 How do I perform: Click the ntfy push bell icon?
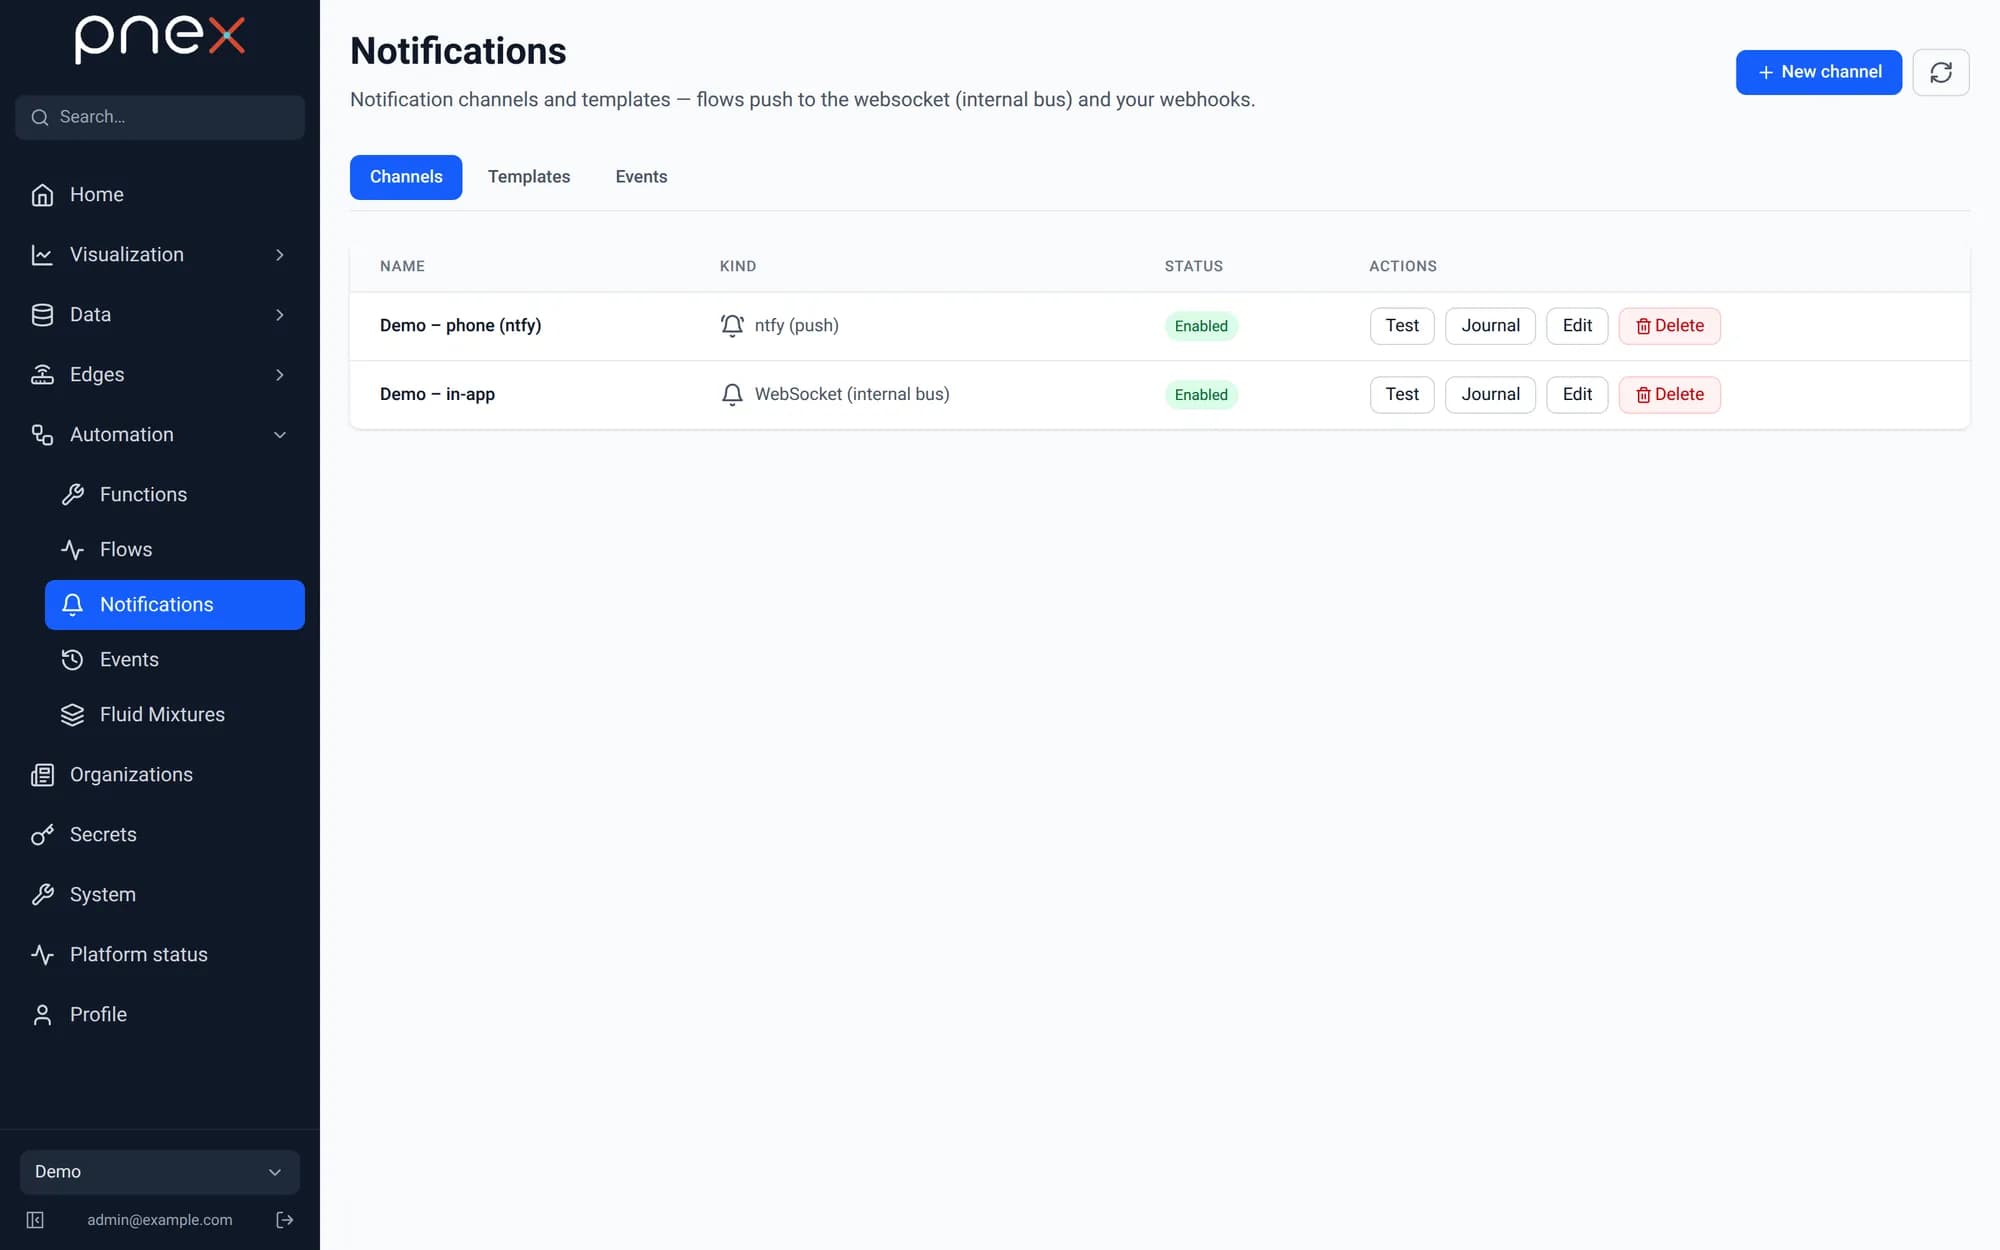732,325
